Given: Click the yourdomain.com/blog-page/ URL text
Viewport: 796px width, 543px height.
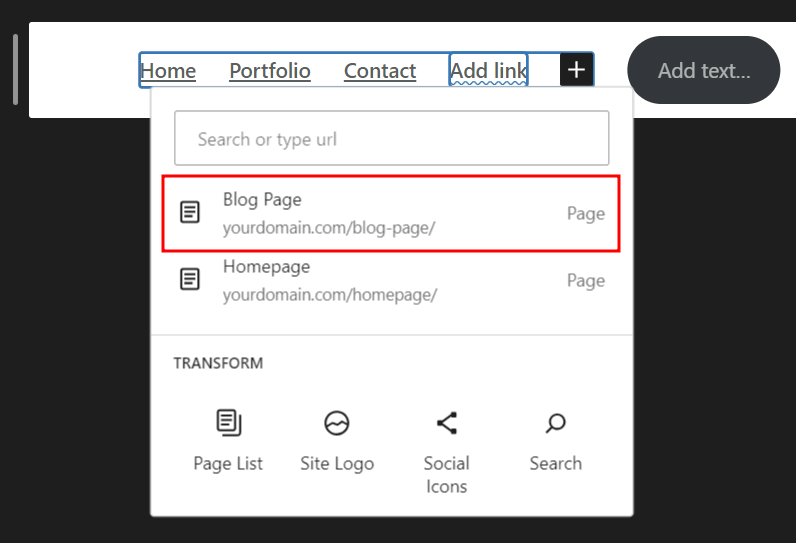Looking at the screenshot, I should coord(329,227).
